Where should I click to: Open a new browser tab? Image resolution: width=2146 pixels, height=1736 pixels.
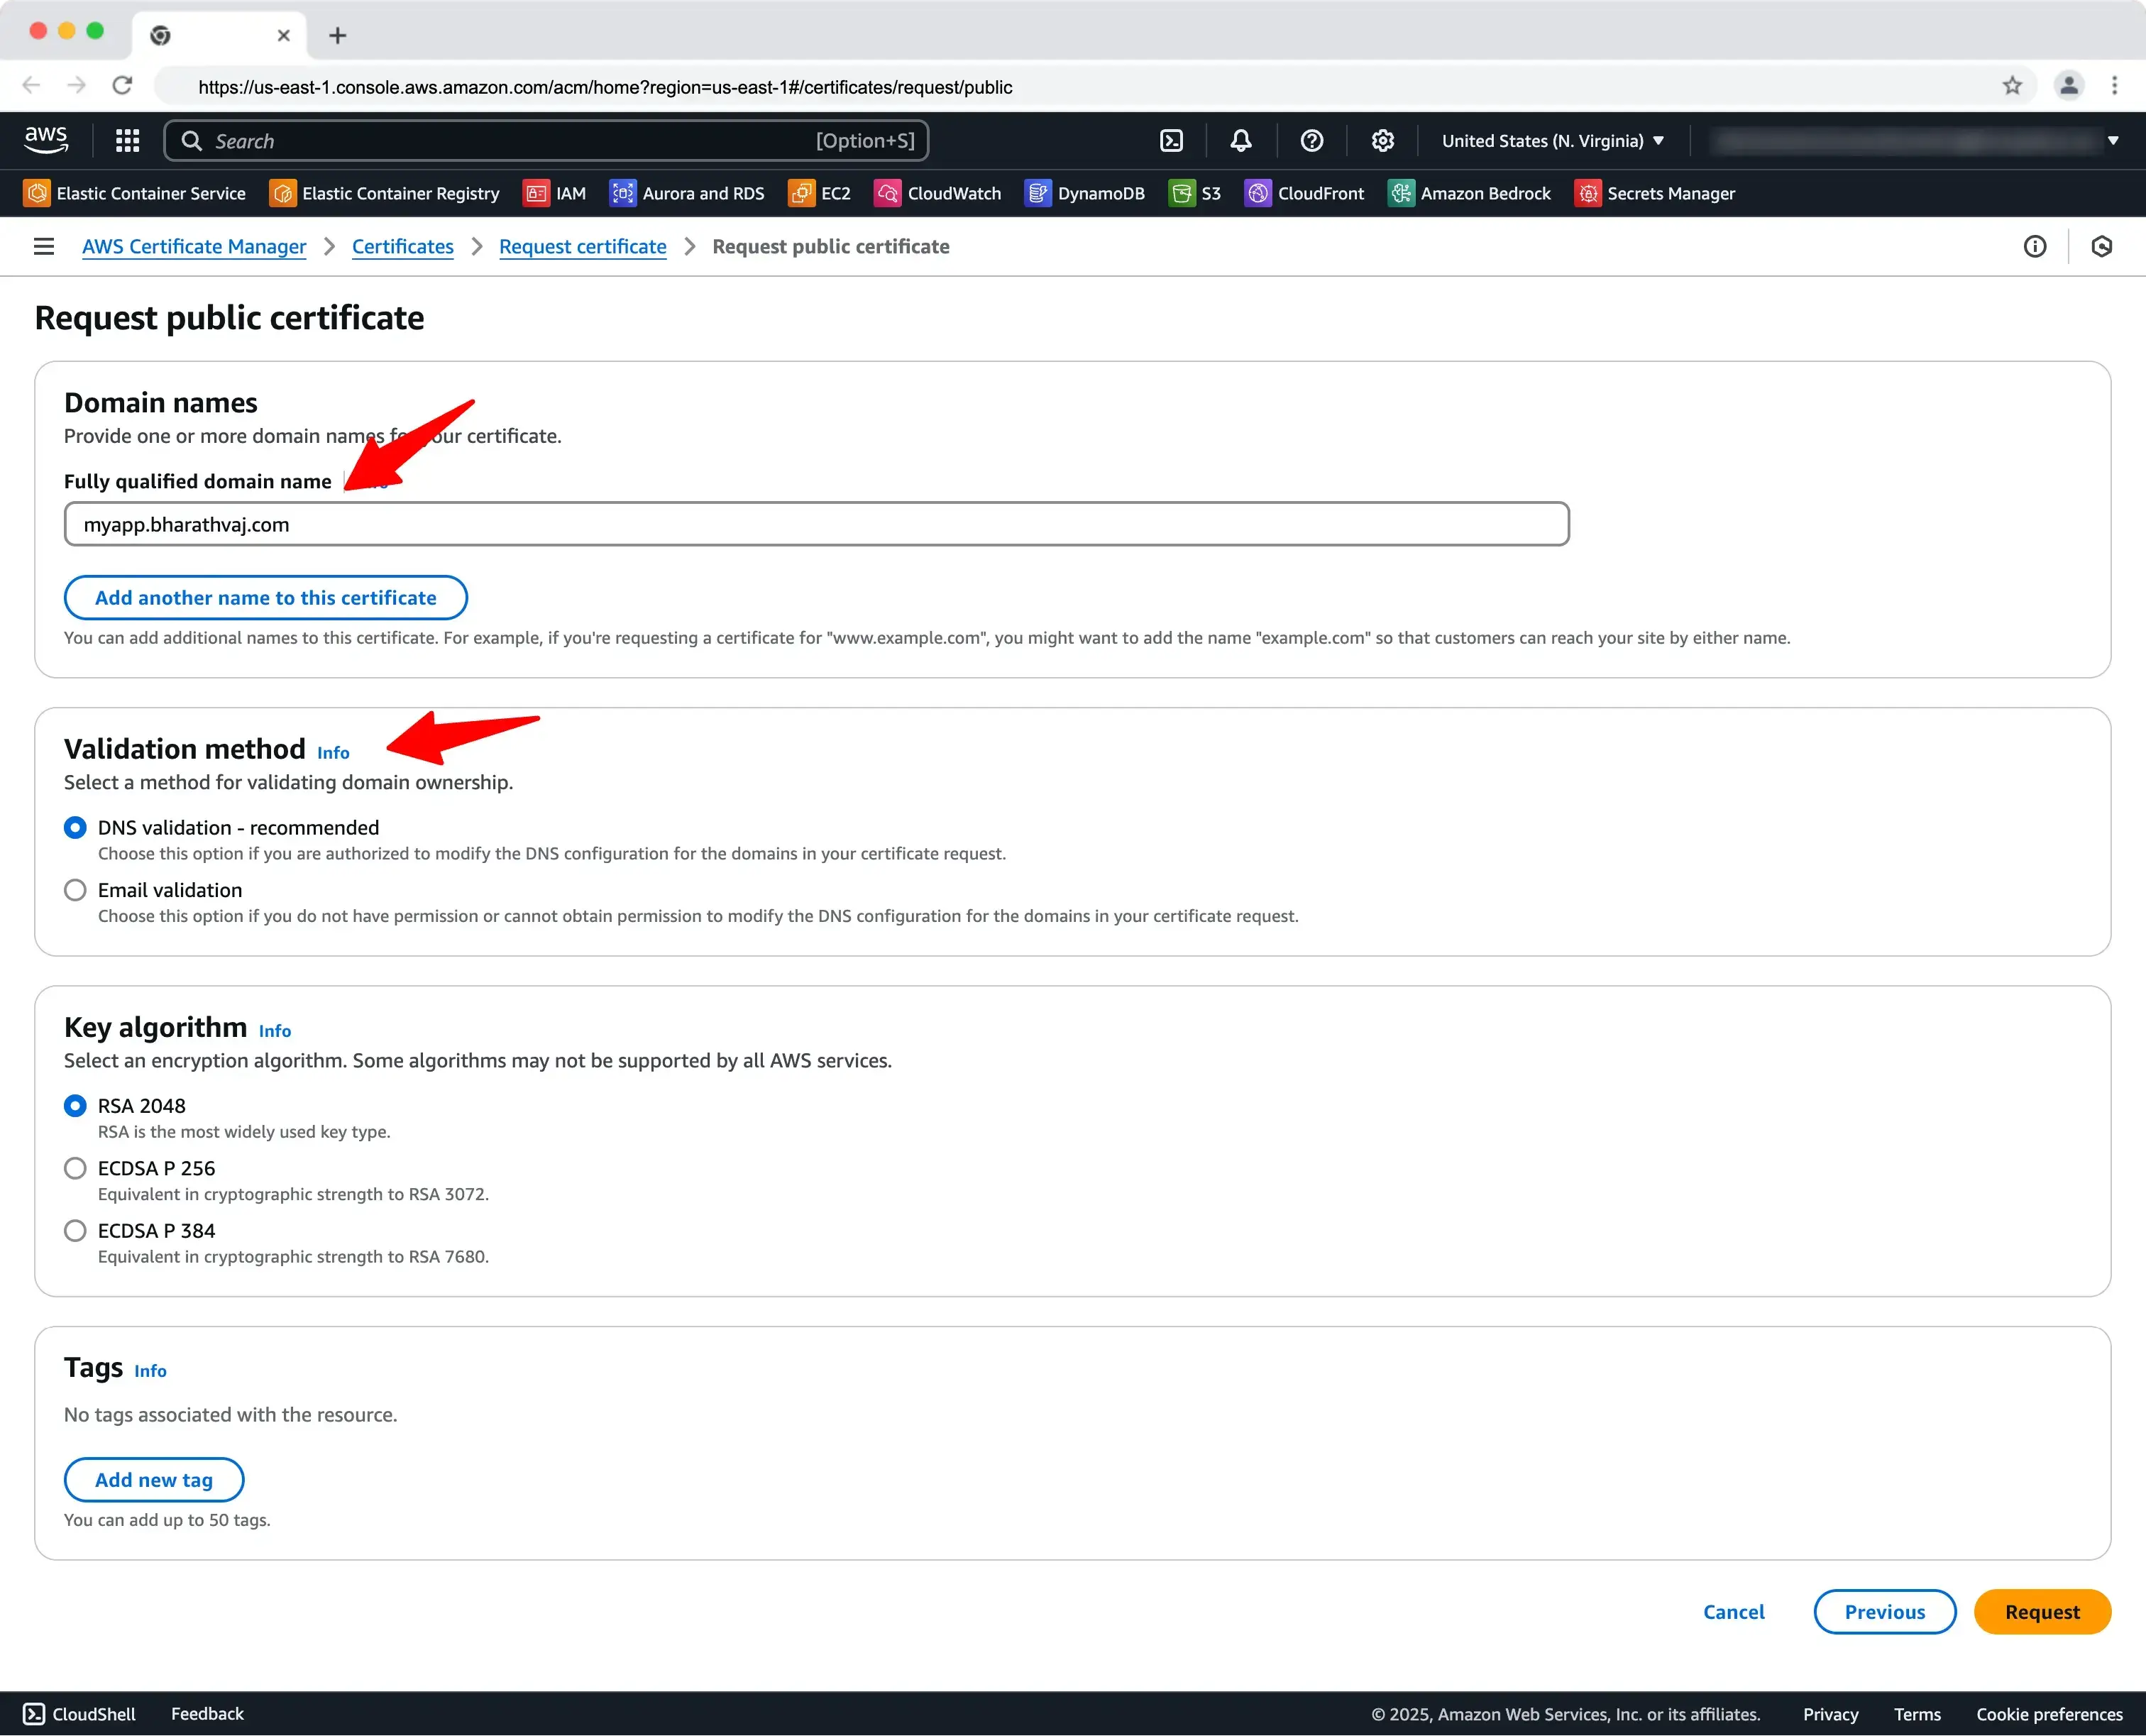(x=337, y=36)
